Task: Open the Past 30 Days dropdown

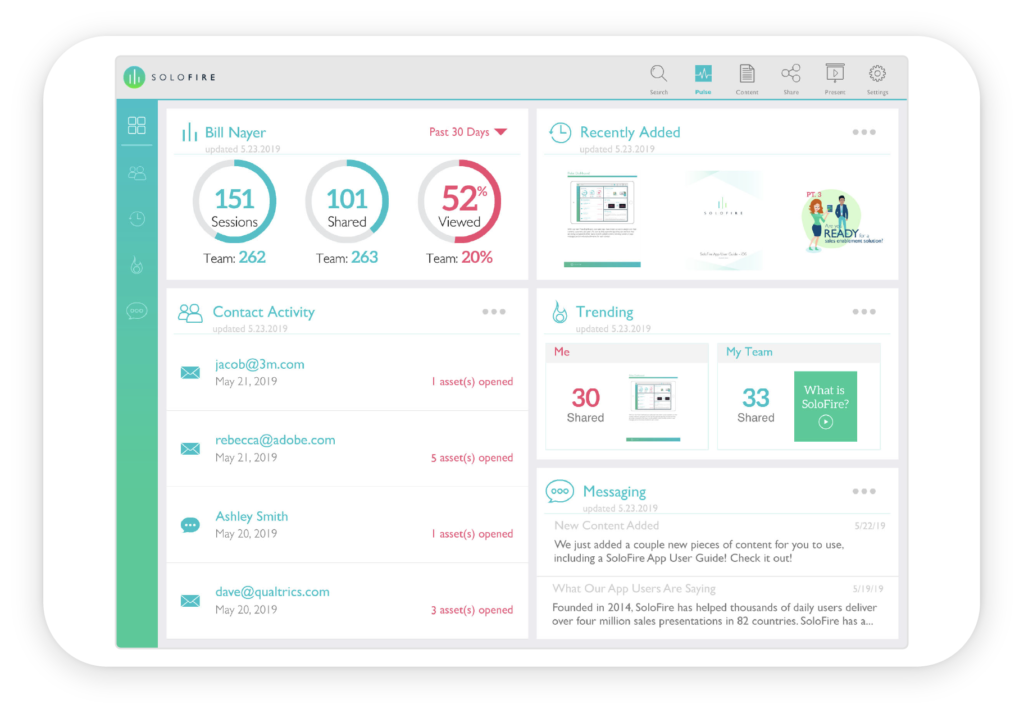Action: 467,131
